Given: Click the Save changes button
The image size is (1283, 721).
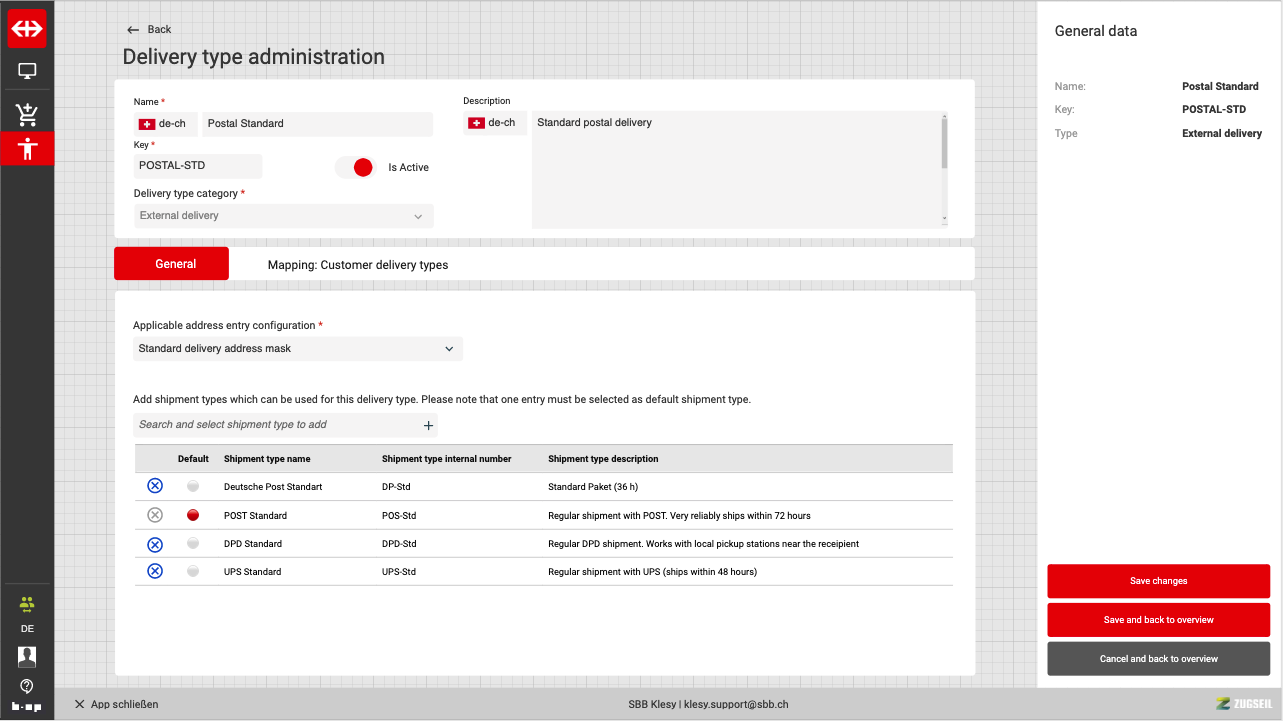Looking at the screenshot, I should click(x=1158, y=581).
